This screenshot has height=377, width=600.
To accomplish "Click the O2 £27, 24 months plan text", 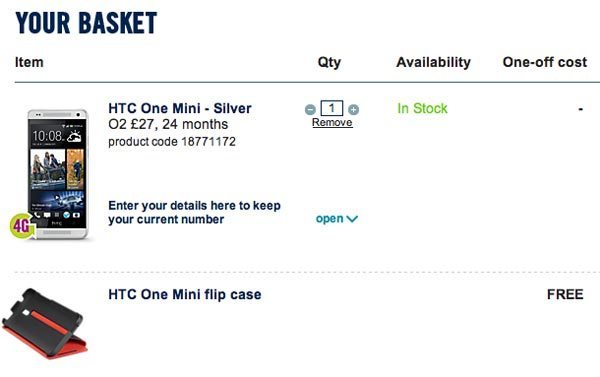I will [168, 124].
